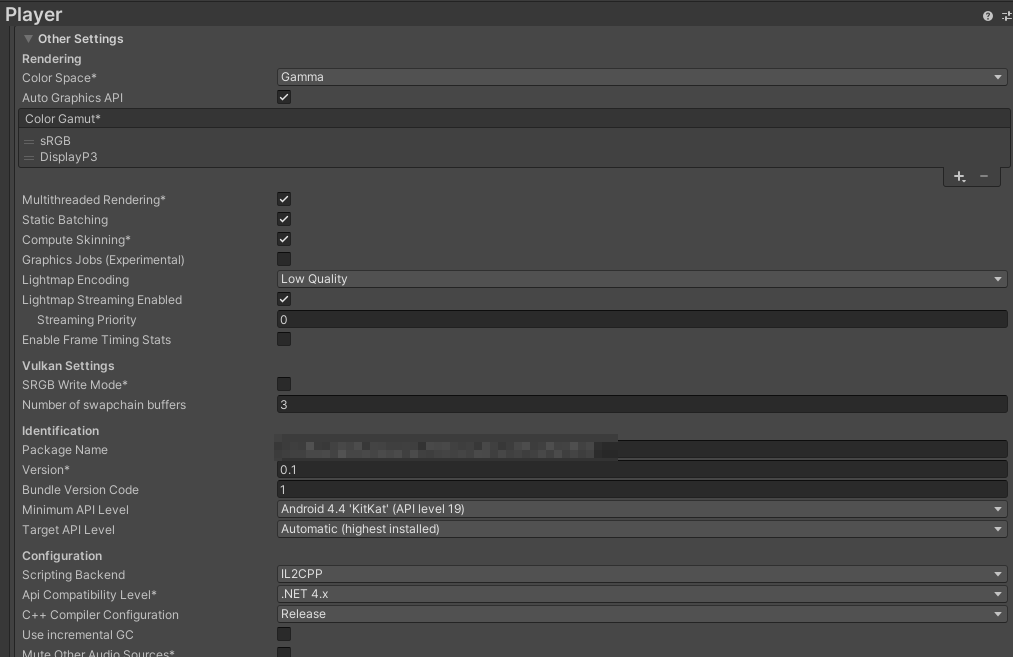1013x657 pixels.
Task: Open the Scripting Backend dropdown
Action: pos(640,574)
